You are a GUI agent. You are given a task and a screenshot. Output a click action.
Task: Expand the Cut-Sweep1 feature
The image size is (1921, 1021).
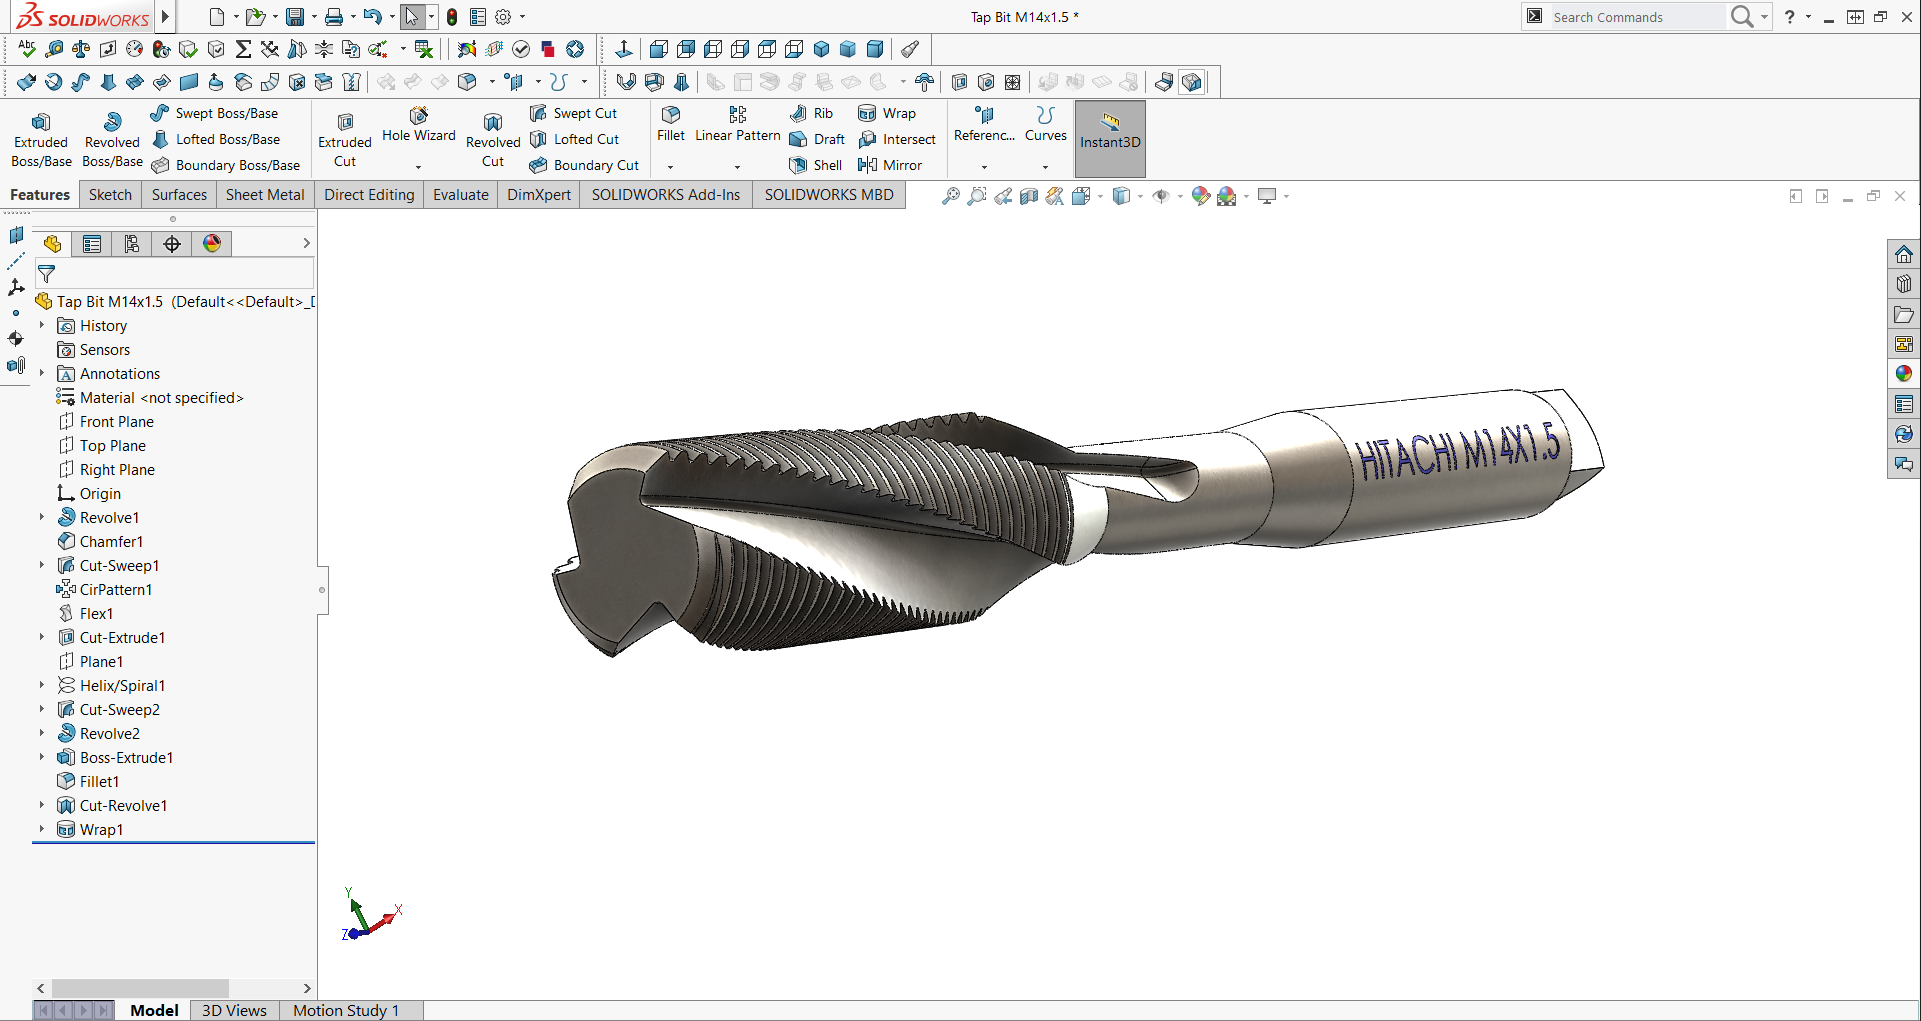(x=42, y=565)
